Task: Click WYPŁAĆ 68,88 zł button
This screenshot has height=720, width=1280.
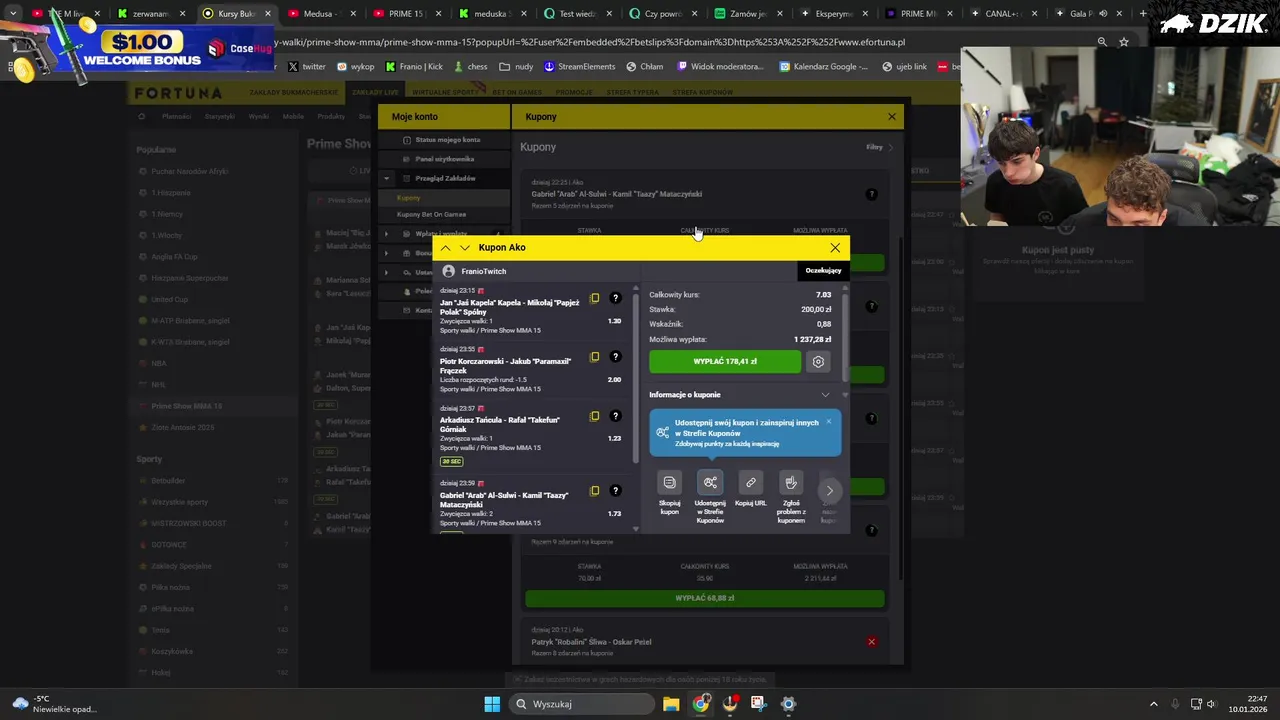Action: [705, 598]
